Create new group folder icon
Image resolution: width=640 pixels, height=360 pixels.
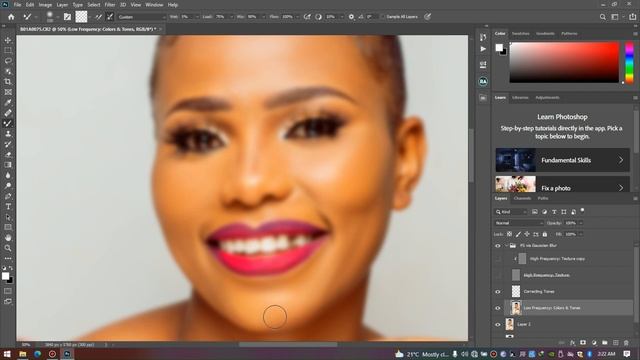coord(604,343)
